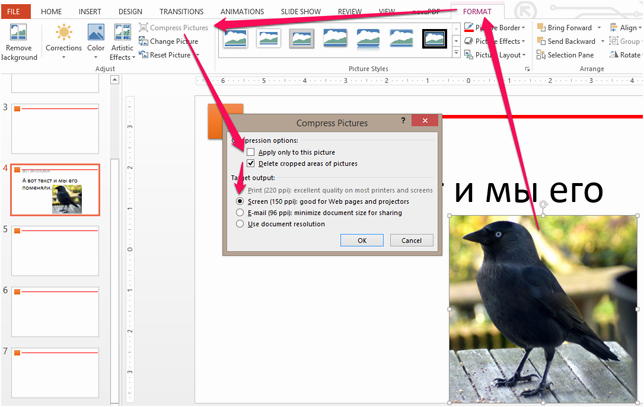
Task: Select slide 4 thumbnail with bird
Action: (55, 190)
